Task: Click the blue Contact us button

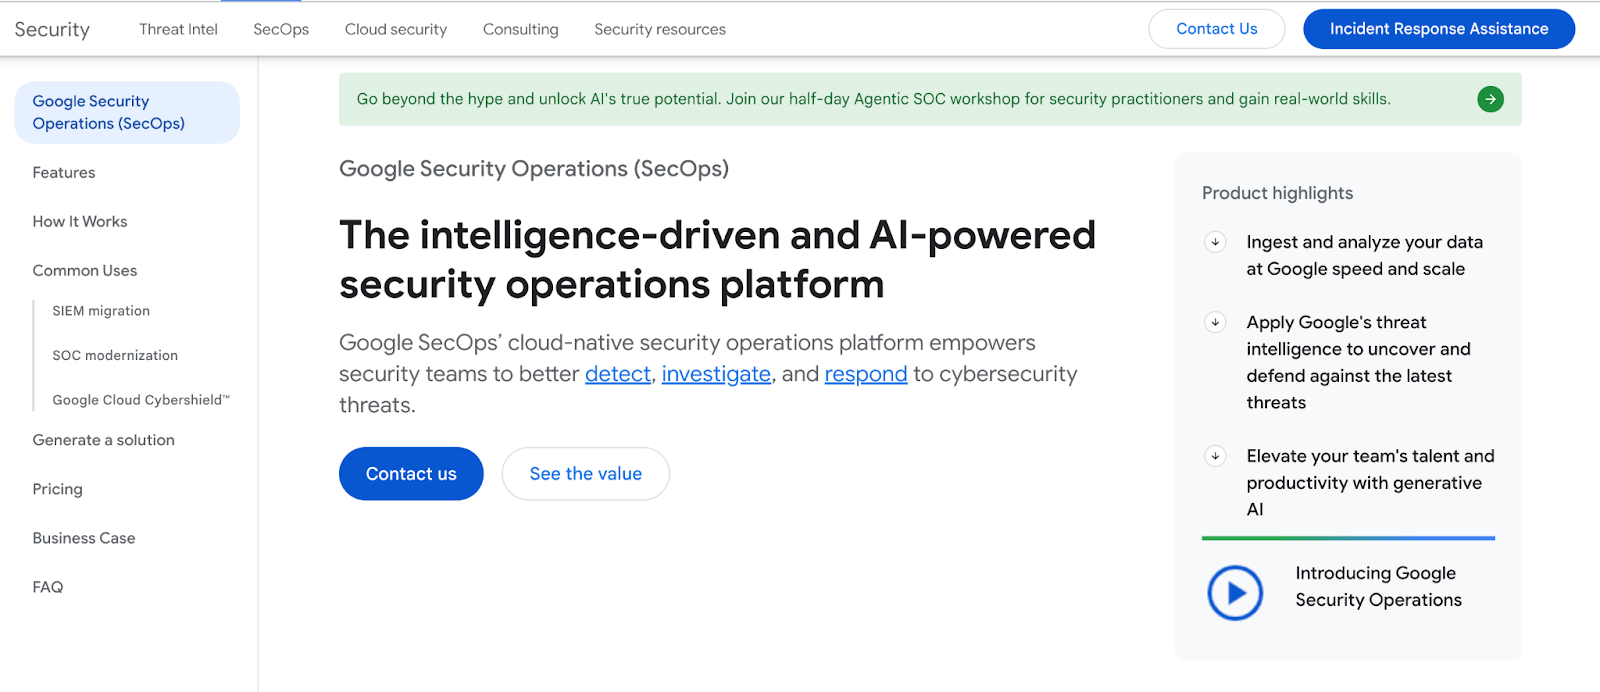Action: pos(411,474)
